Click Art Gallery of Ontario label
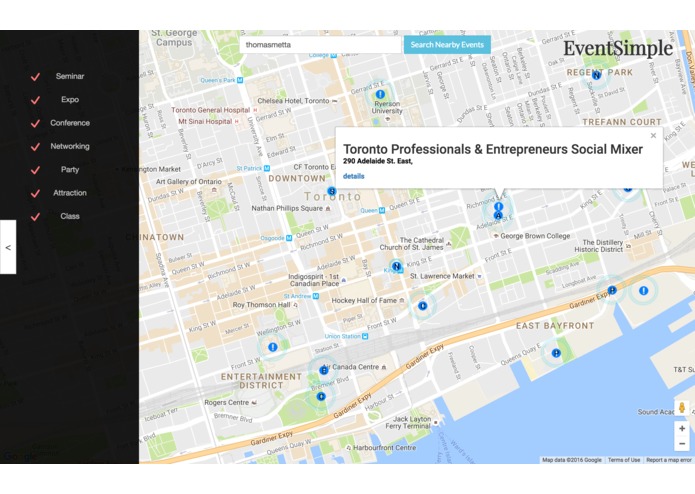 pos(188,182)
